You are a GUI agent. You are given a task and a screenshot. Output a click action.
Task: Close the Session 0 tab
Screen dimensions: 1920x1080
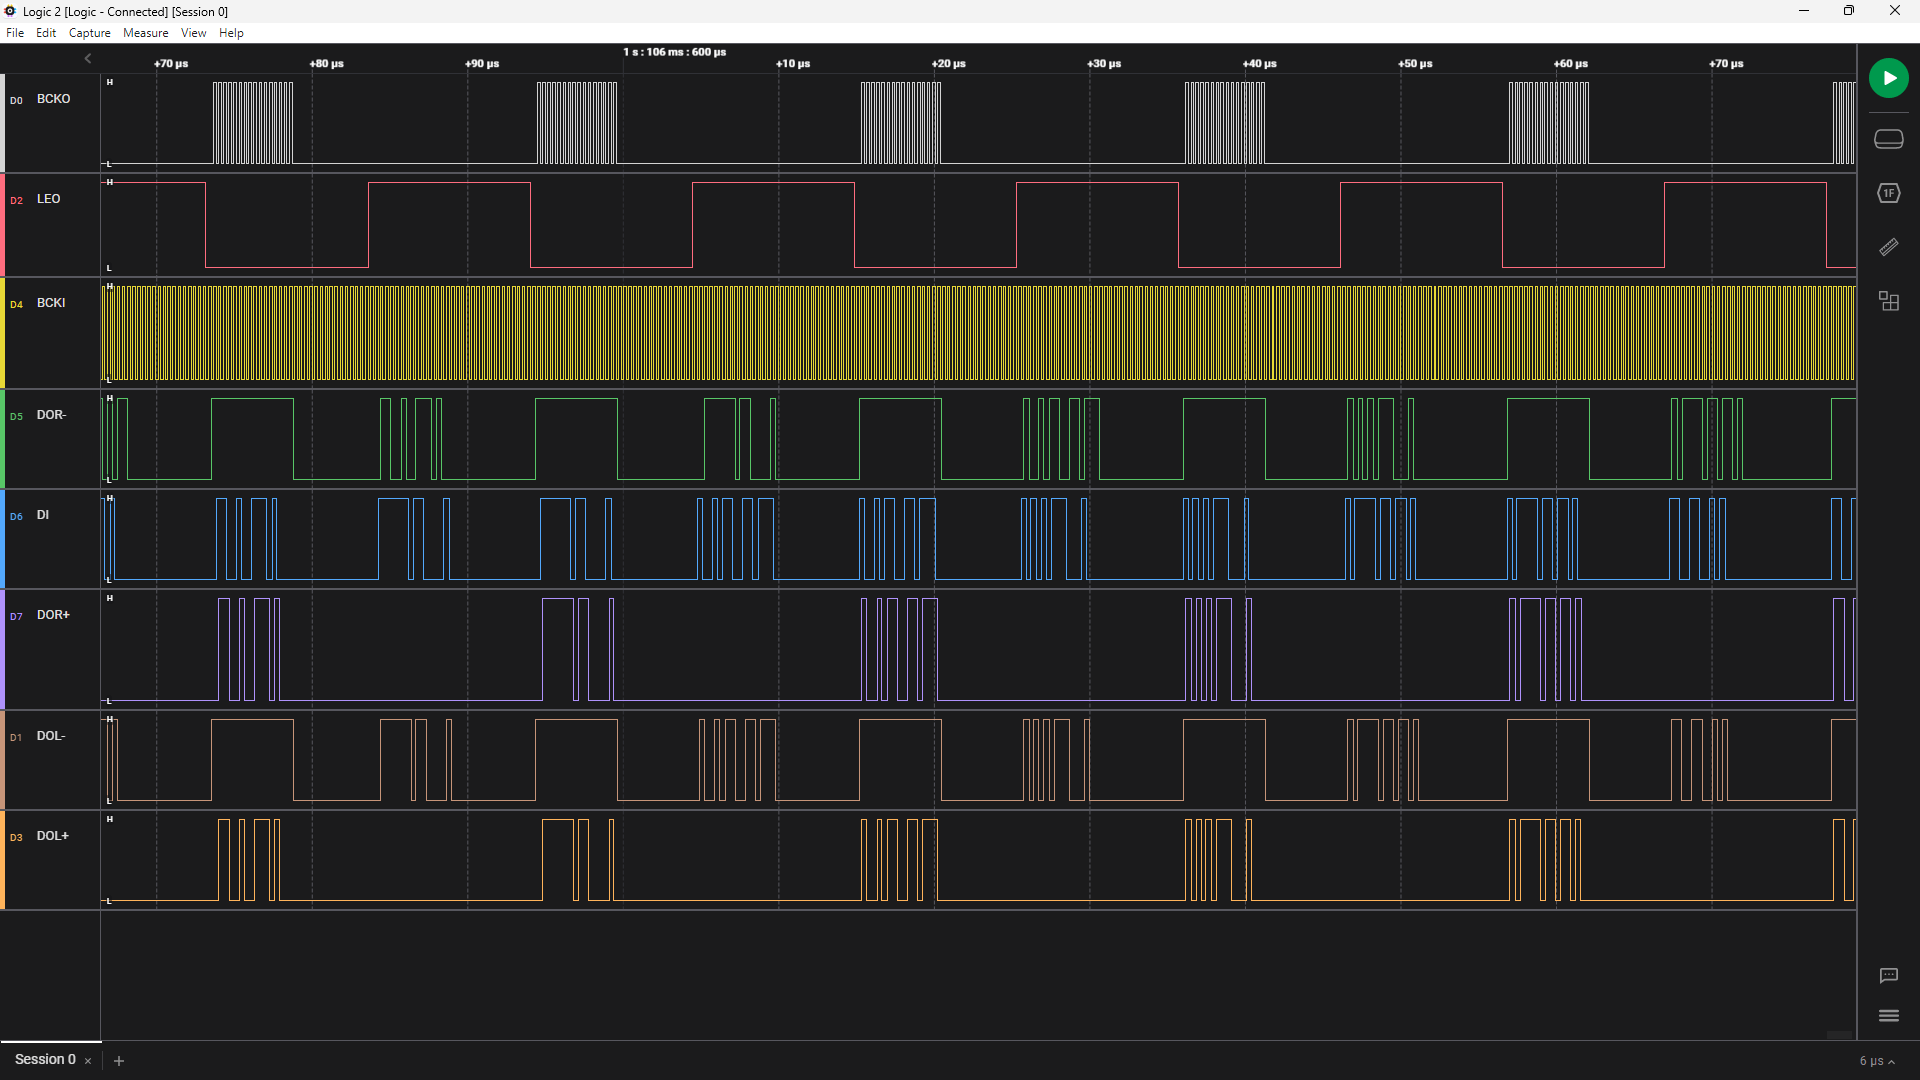pos(88,1061)
